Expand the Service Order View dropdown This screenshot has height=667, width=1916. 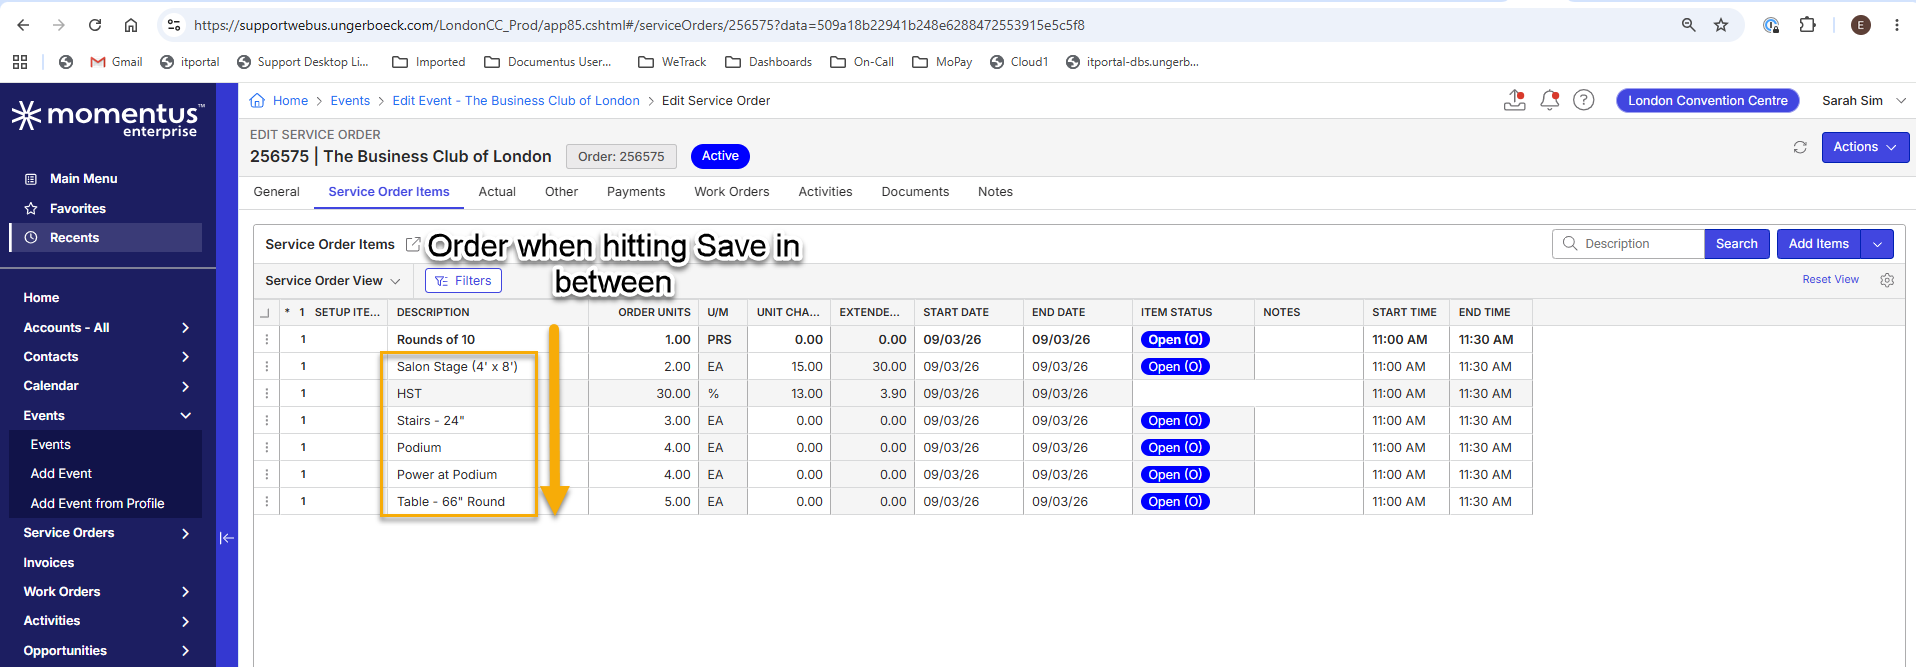333,281
